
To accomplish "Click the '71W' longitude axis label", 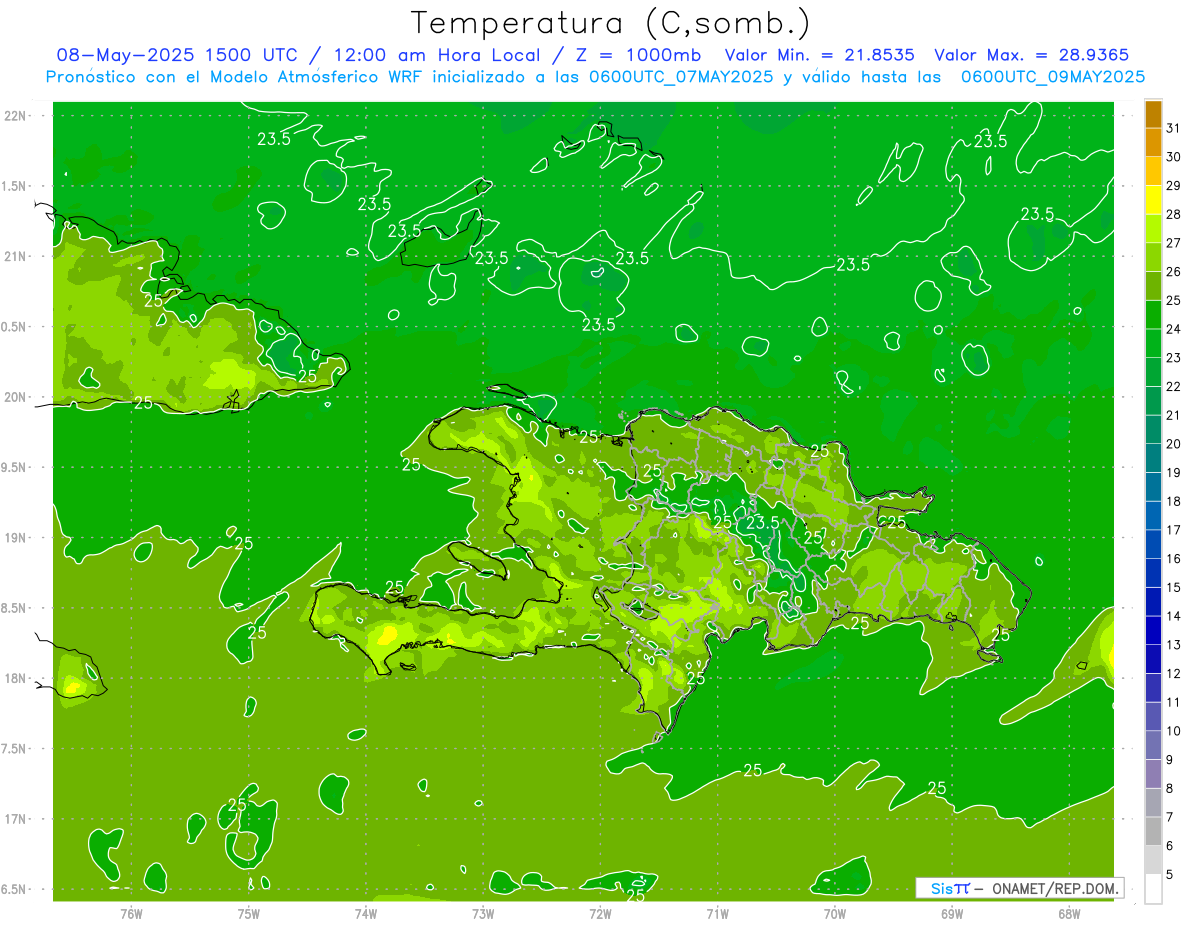I will (717, 914).
